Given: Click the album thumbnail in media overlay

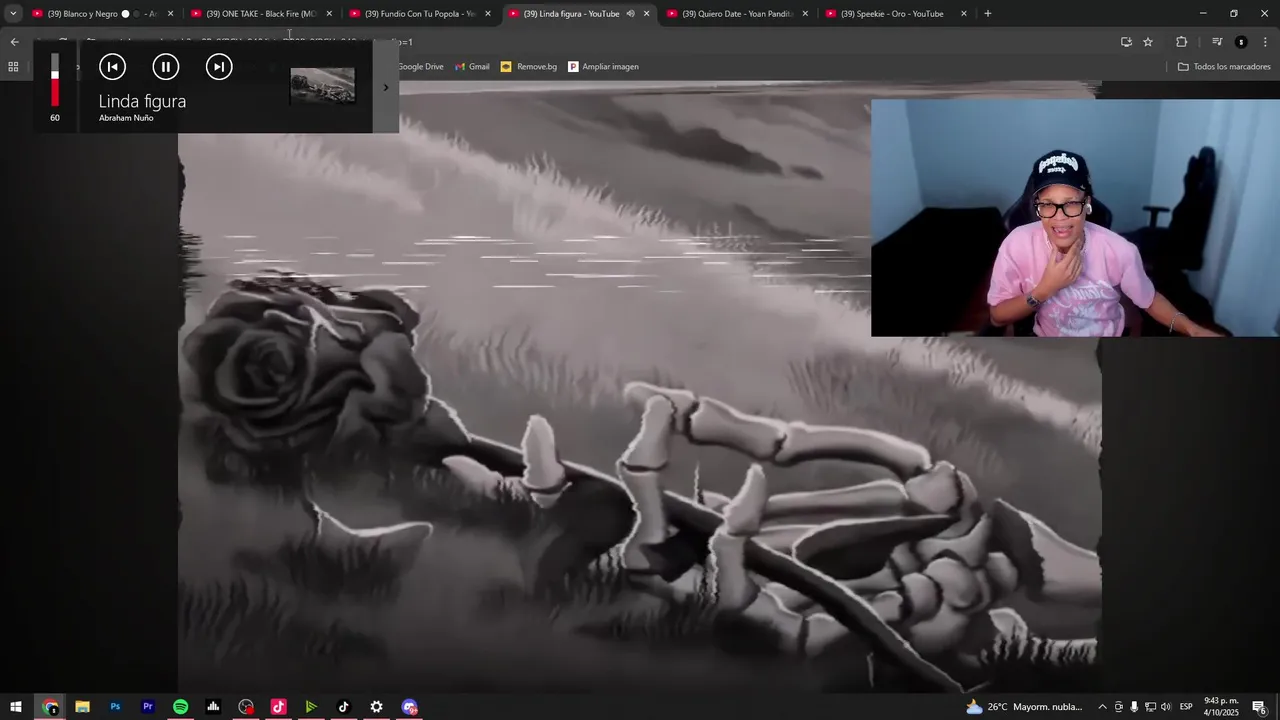Looking at the screenshot, I should point(322,86).
